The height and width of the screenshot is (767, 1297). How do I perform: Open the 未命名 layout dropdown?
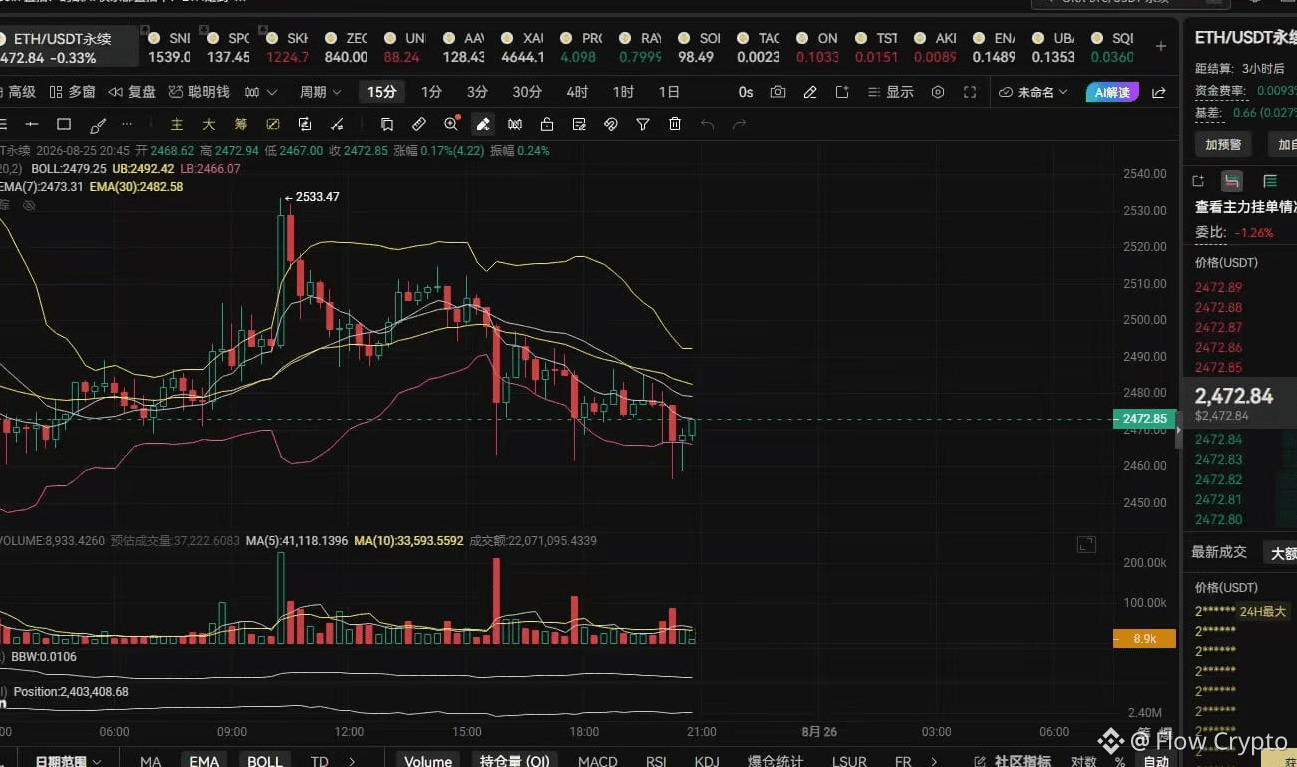[x=1034, y=92]
